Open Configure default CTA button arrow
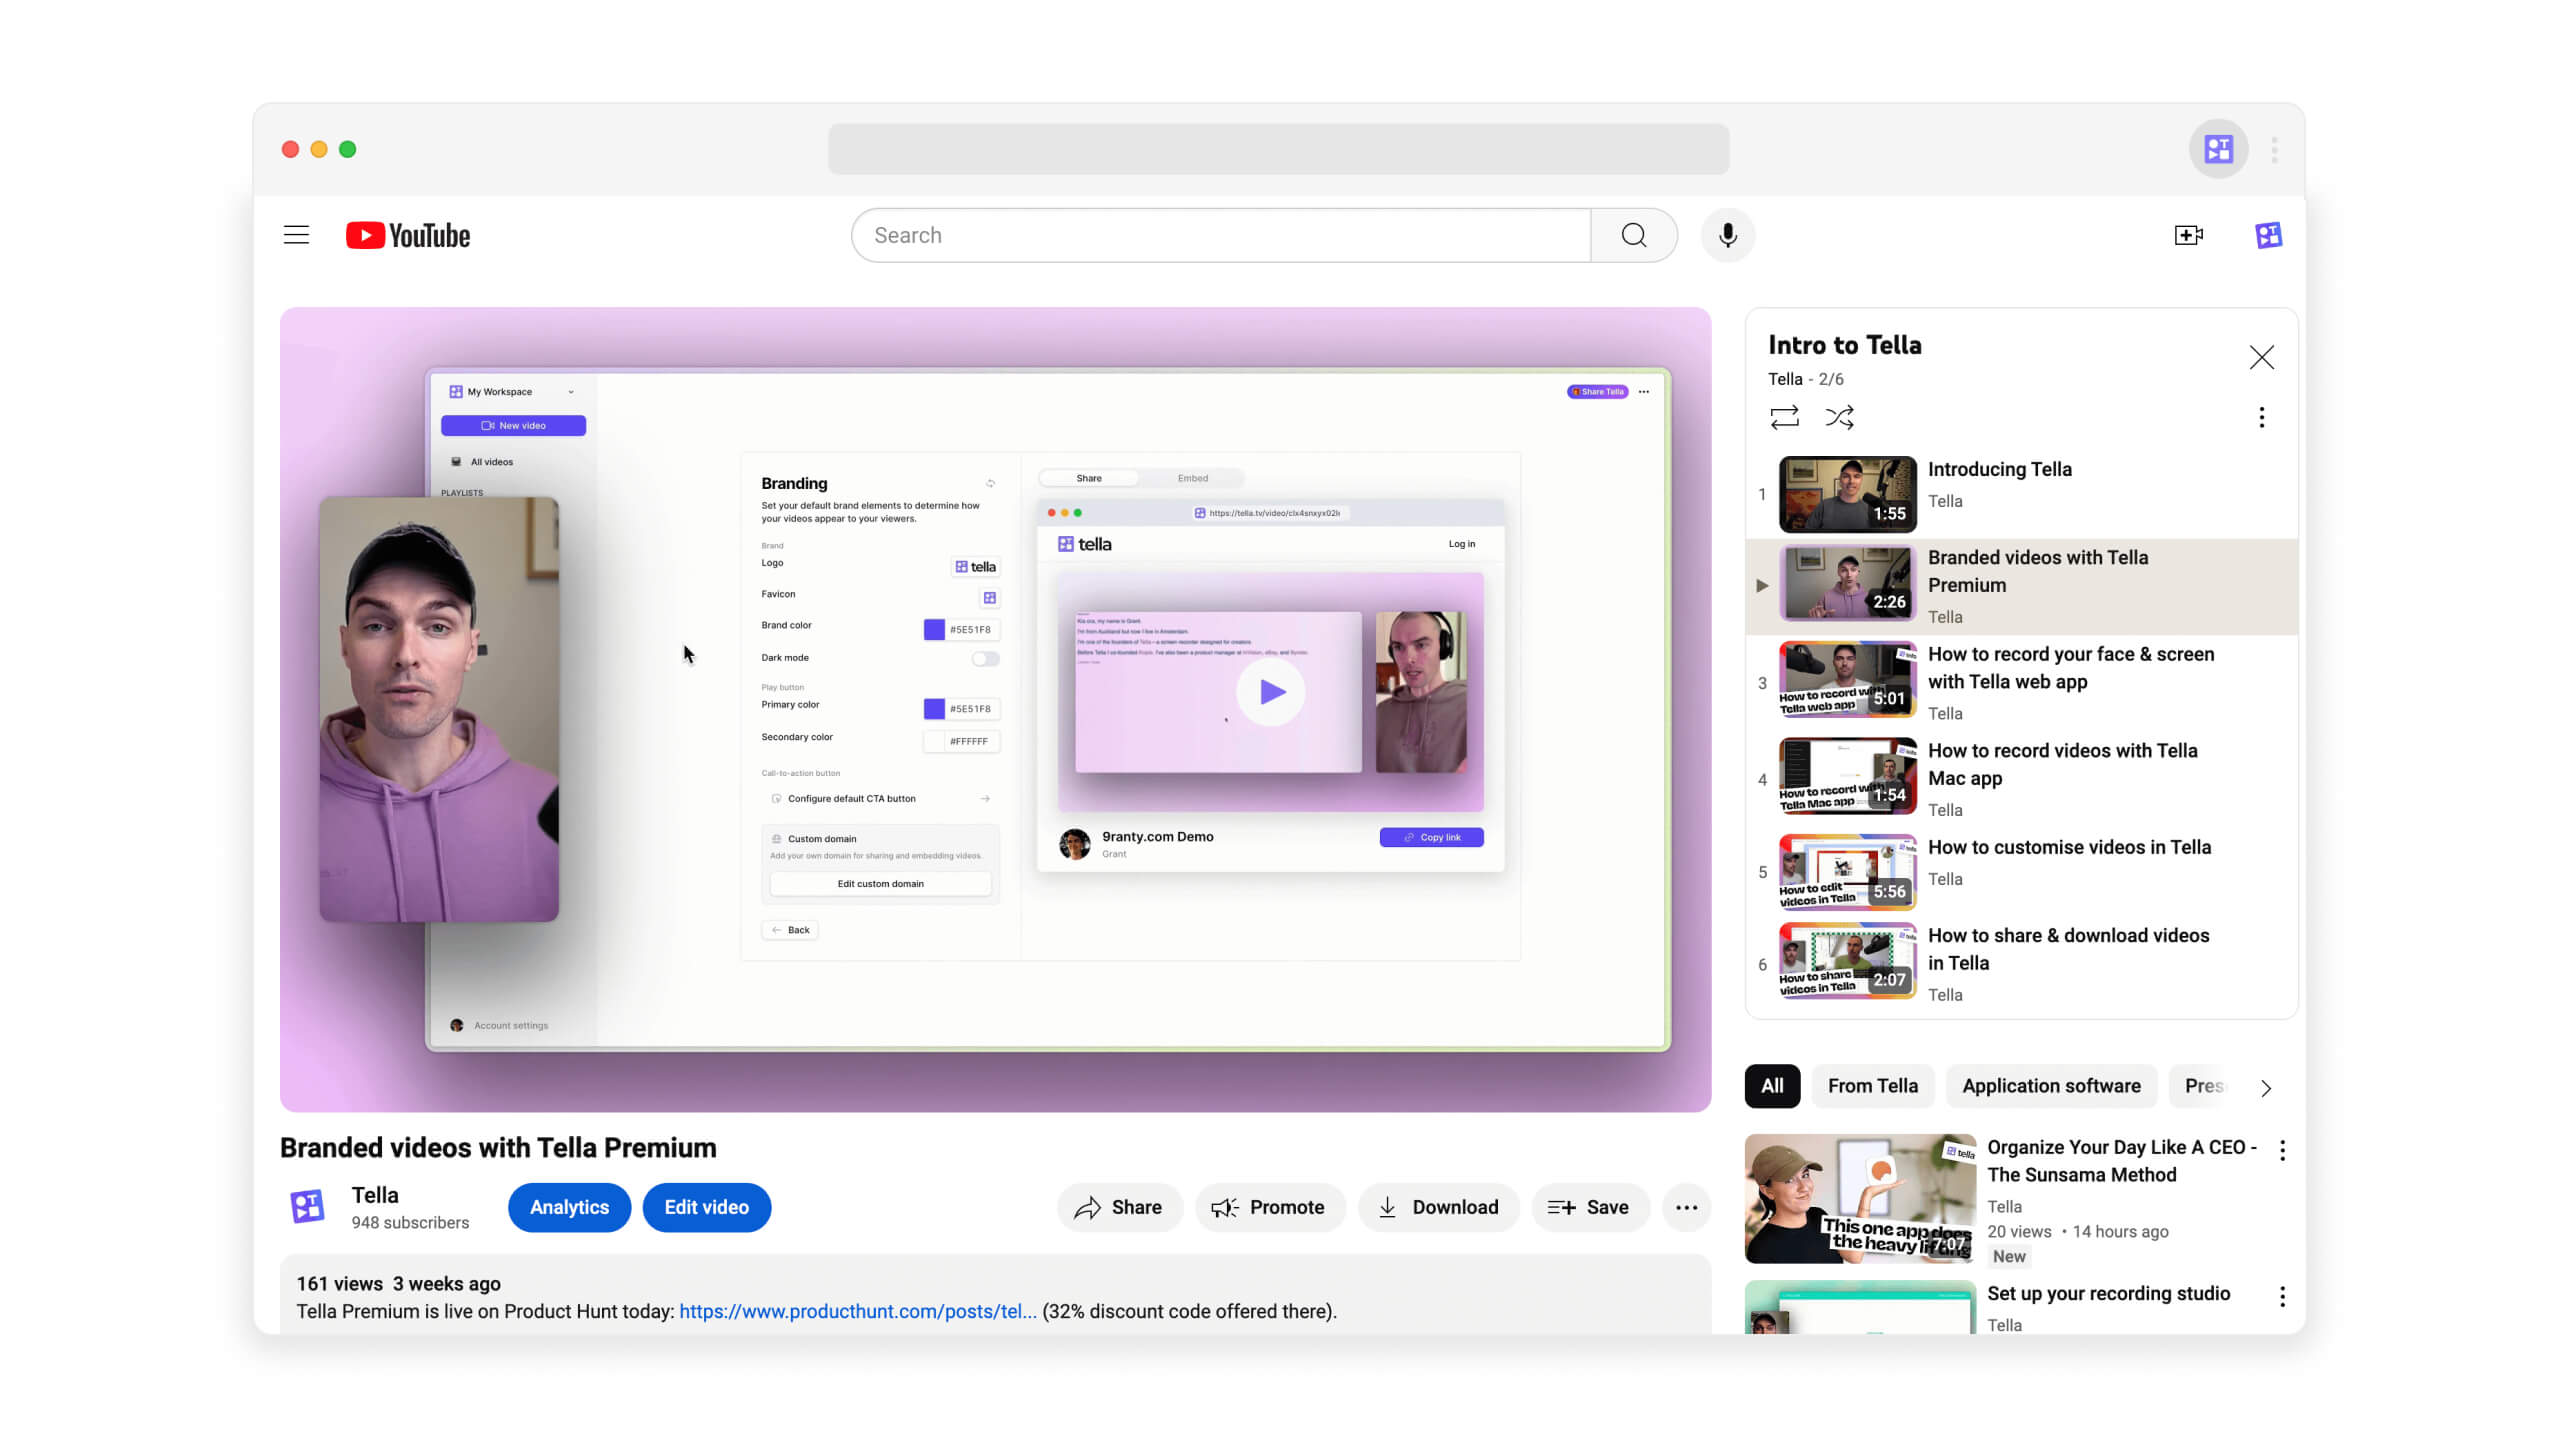The width and height of the screenshot is (2560, 1440). (x=985, y=798)
